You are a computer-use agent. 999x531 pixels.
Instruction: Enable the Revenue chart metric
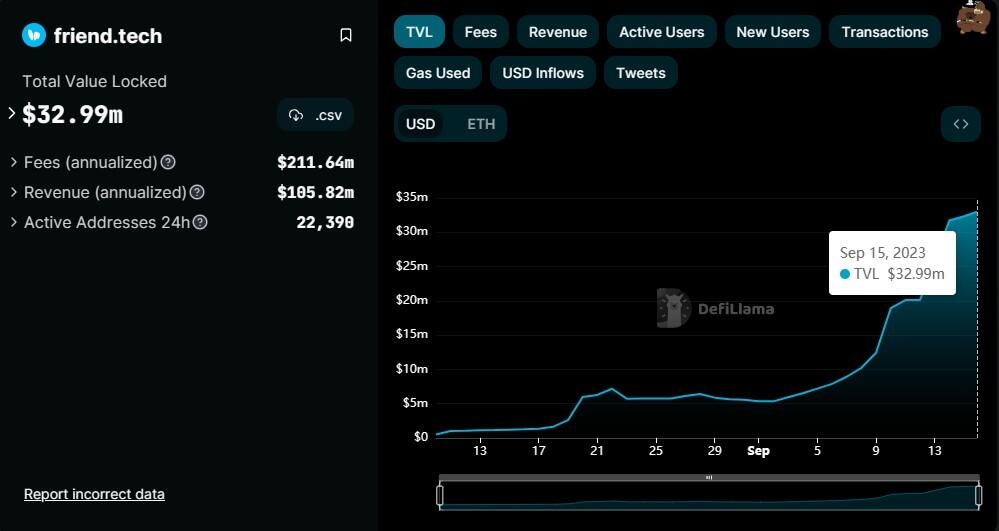(x=557, y=32)
